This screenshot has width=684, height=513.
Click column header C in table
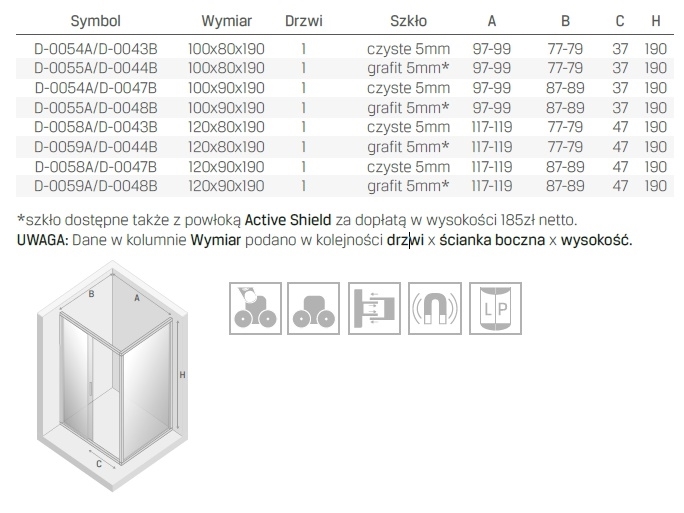620,21
